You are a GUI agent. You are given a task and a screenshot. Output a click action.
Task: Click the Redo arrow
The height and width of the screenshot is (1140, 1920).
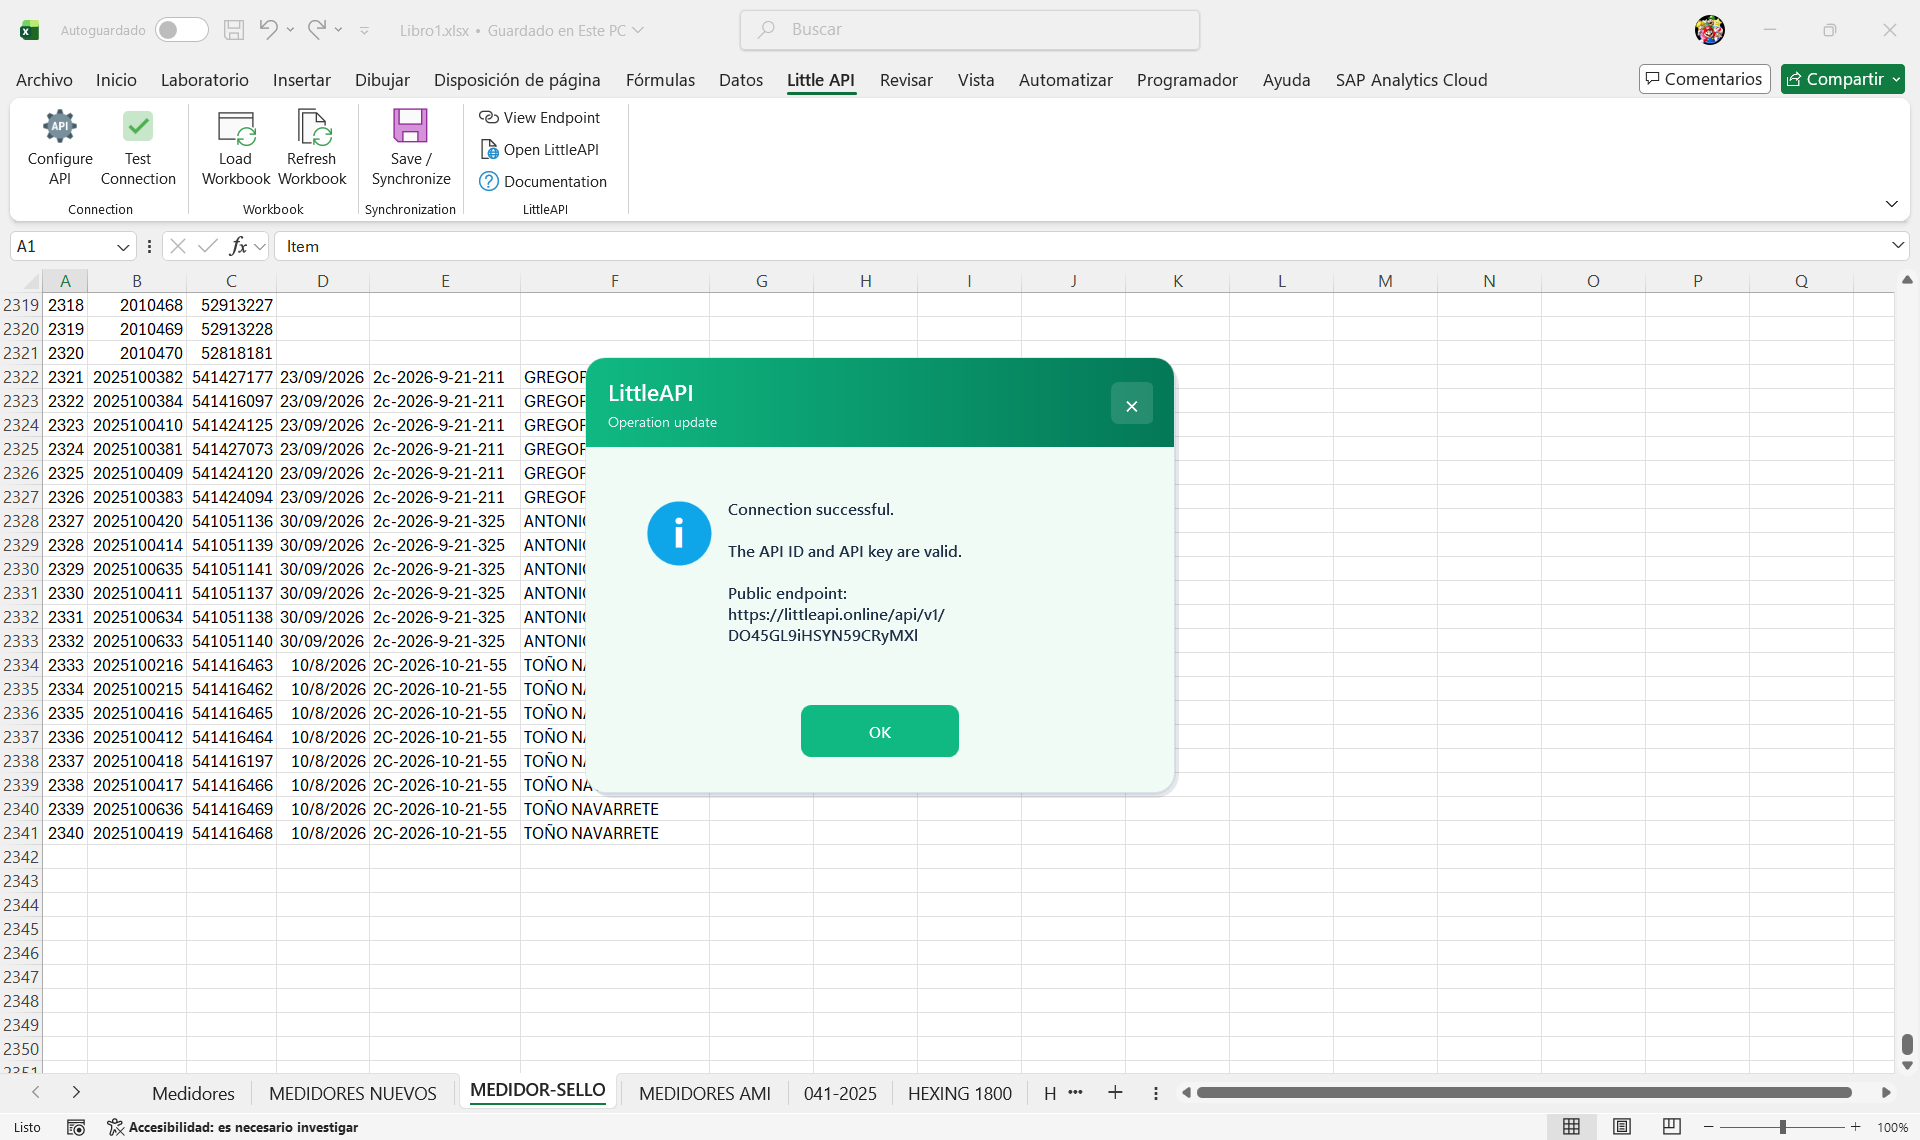[316, 30]
